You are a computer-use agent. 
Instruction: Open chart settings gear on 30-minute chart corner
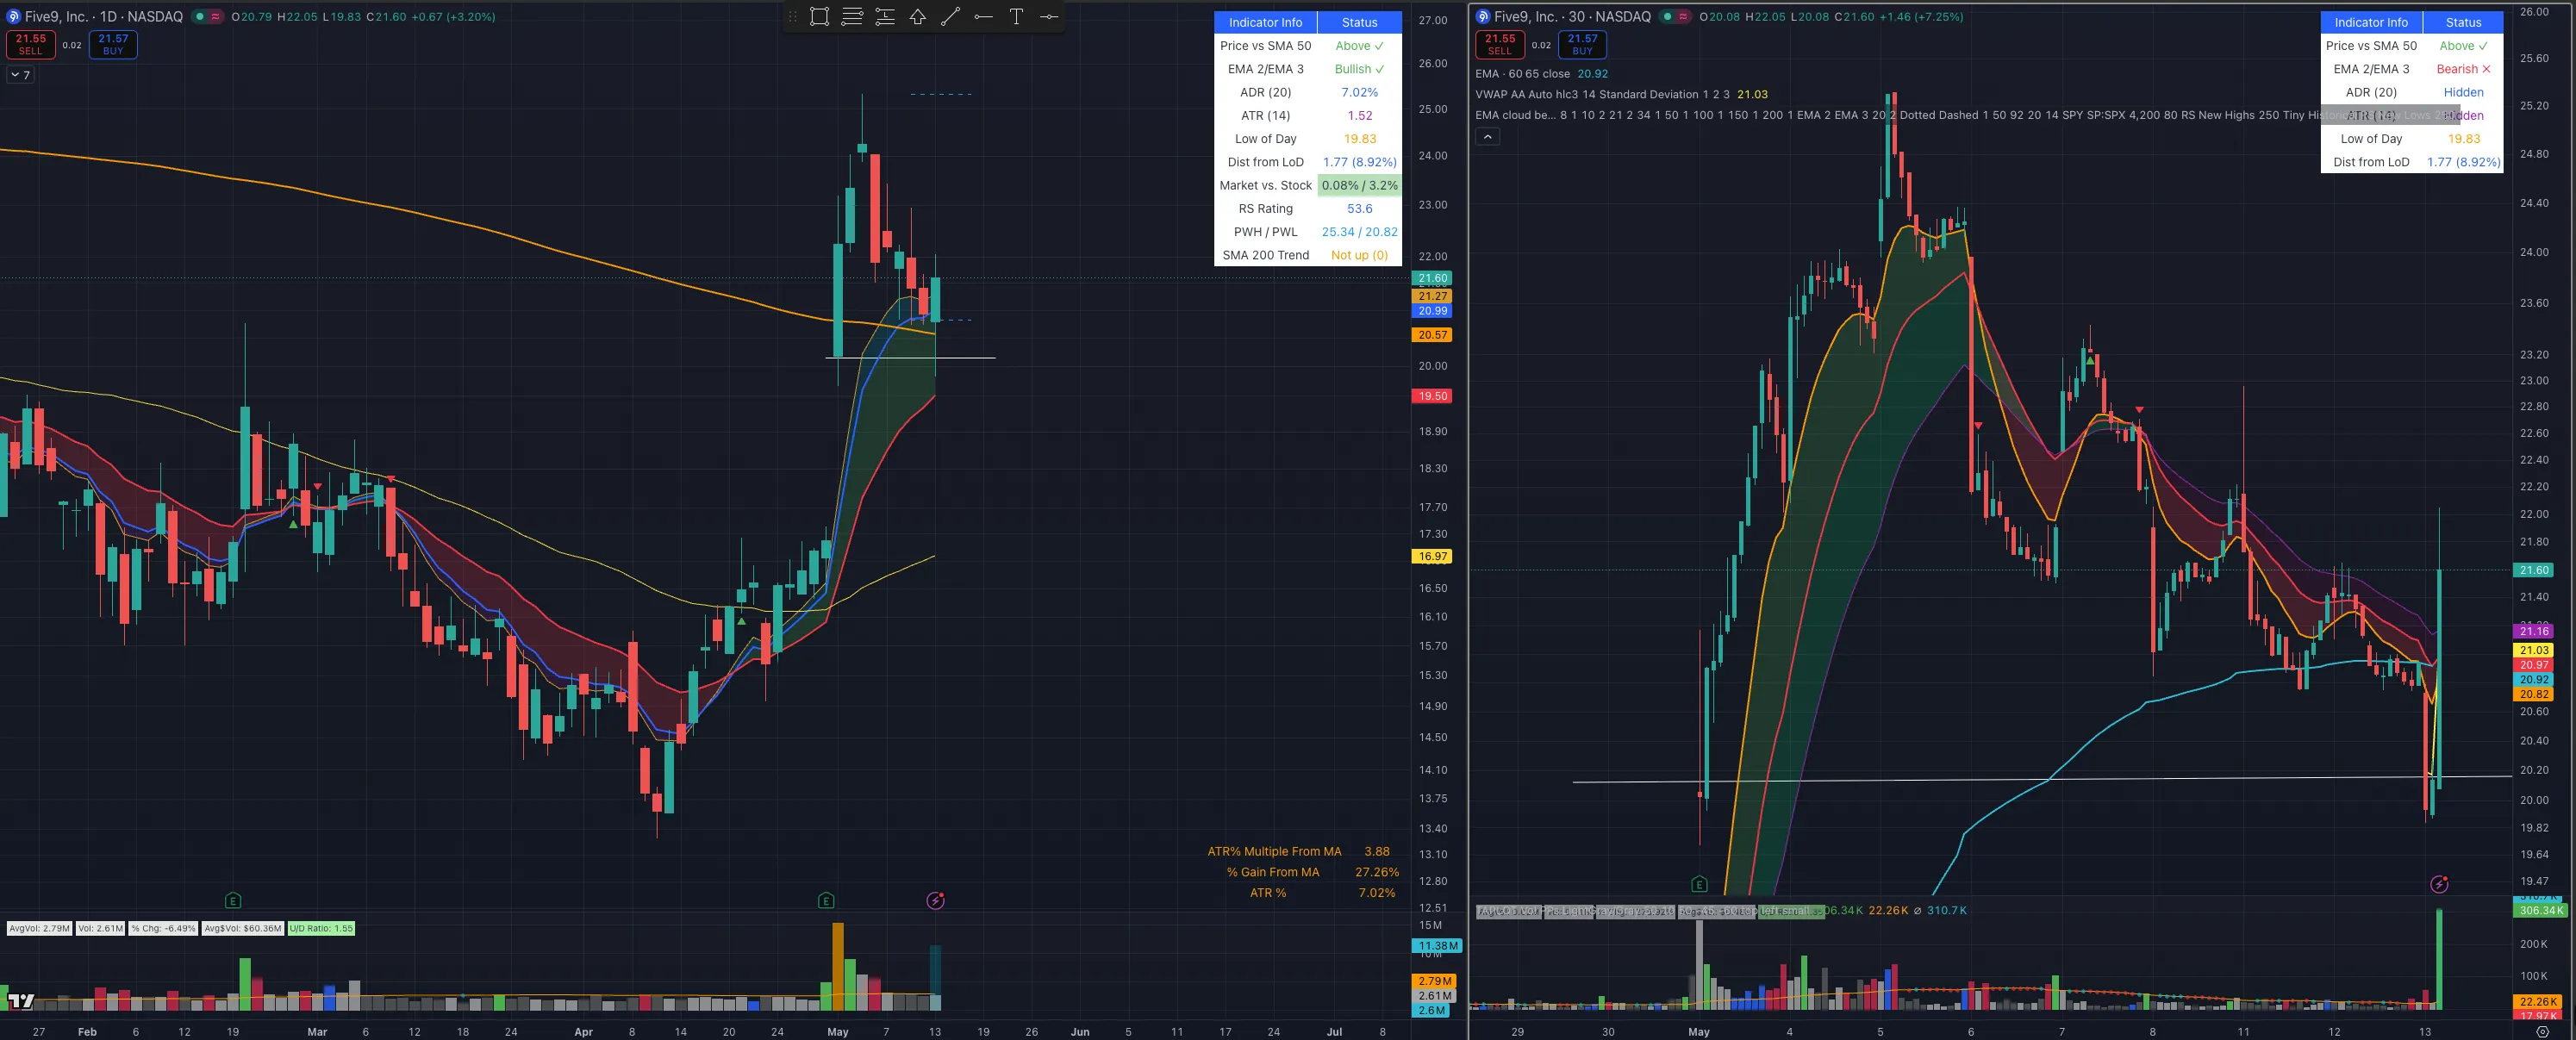(x=2543, y=1031)
